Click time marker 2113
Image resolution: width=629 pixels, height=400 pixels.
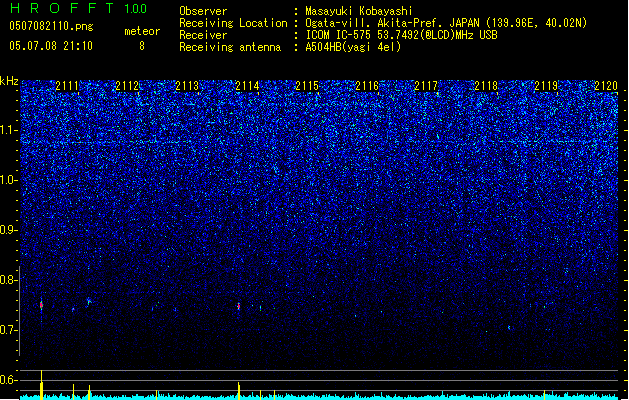point(187,86)
